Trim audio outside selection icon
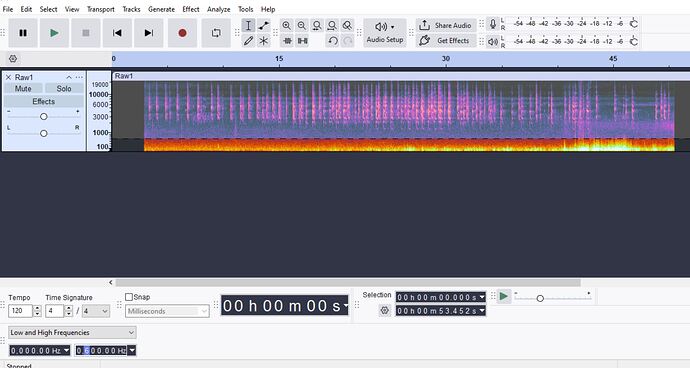Viewport: 690px width, 368px height. coord(287,41)
